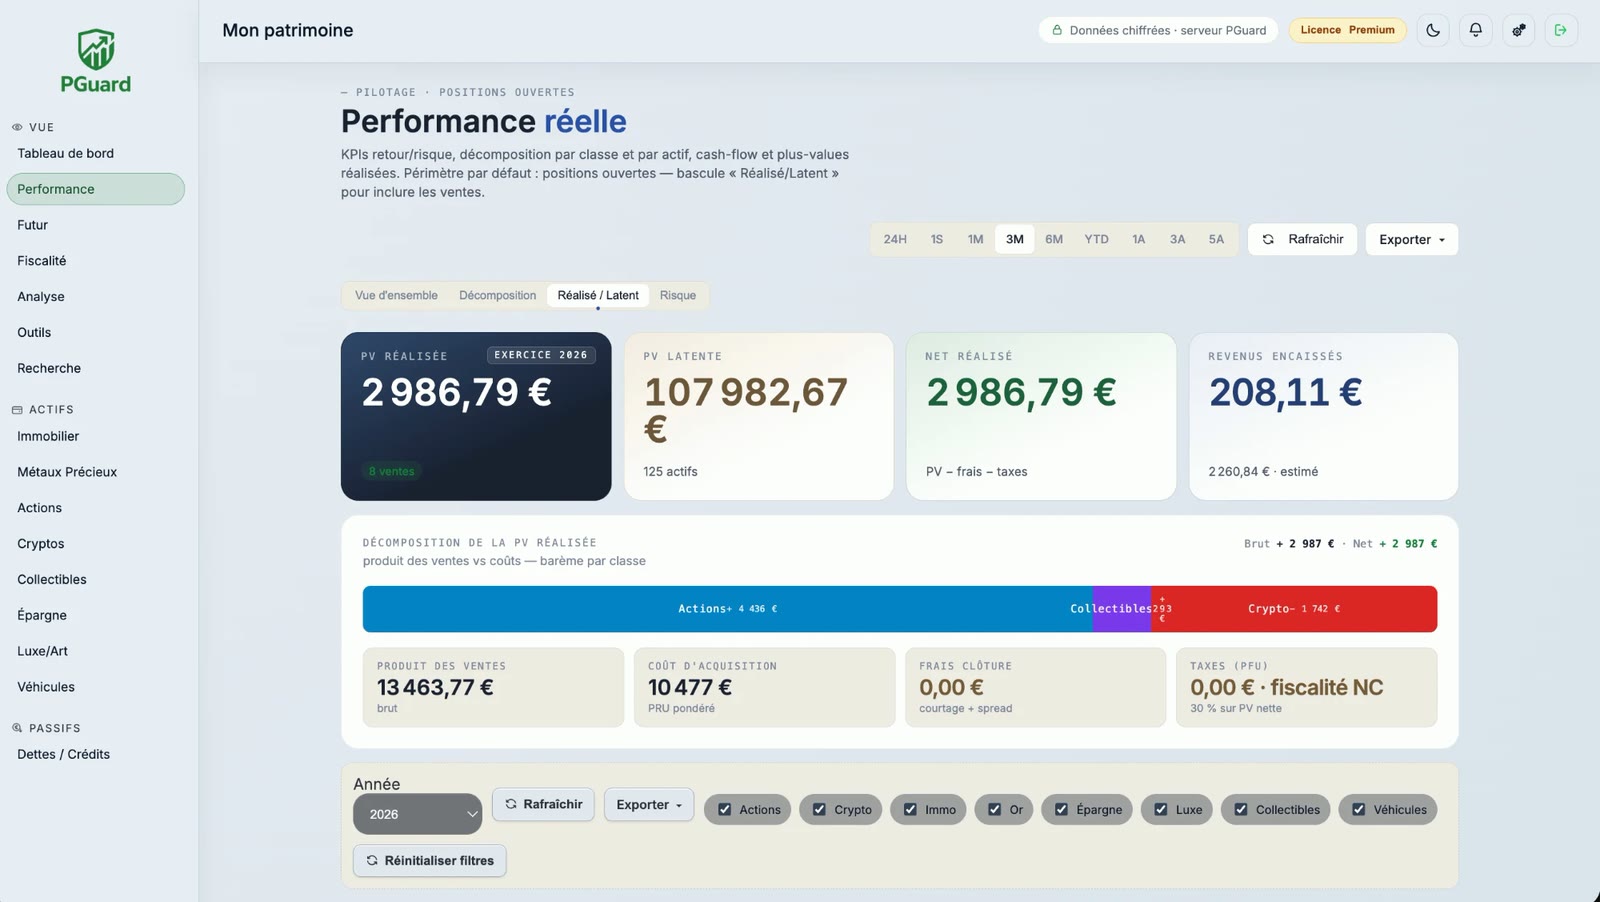Click the blue Actions bar segment
1600x902 pixels.
pos(728,609)
